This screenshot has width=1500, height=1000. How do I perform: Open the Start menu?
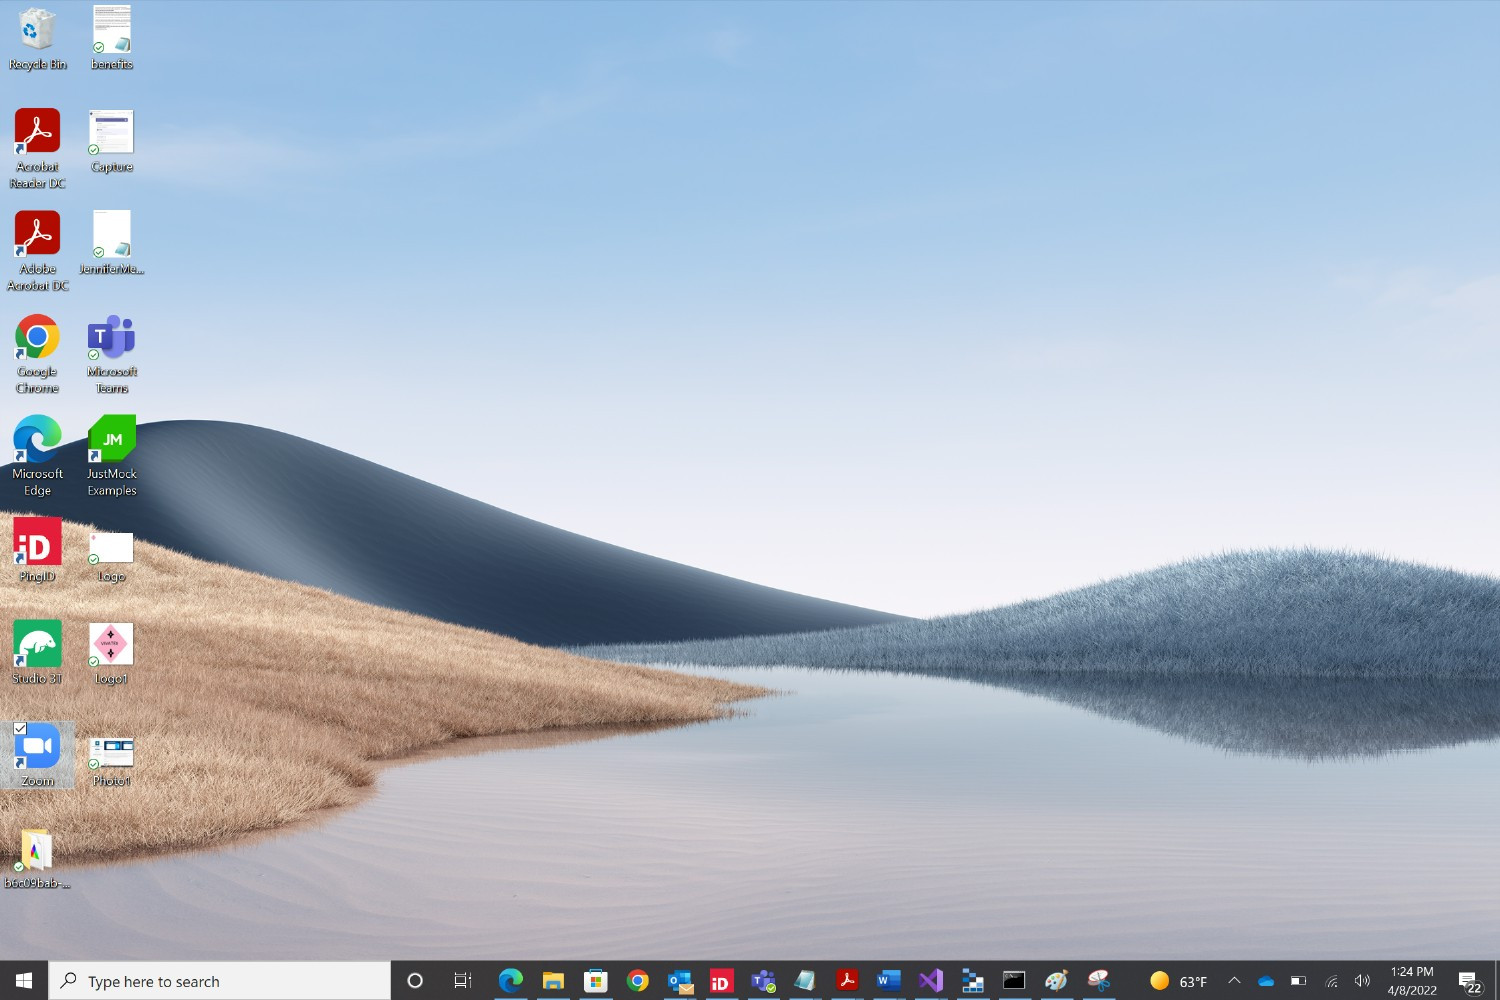click(x=22, y=981)
